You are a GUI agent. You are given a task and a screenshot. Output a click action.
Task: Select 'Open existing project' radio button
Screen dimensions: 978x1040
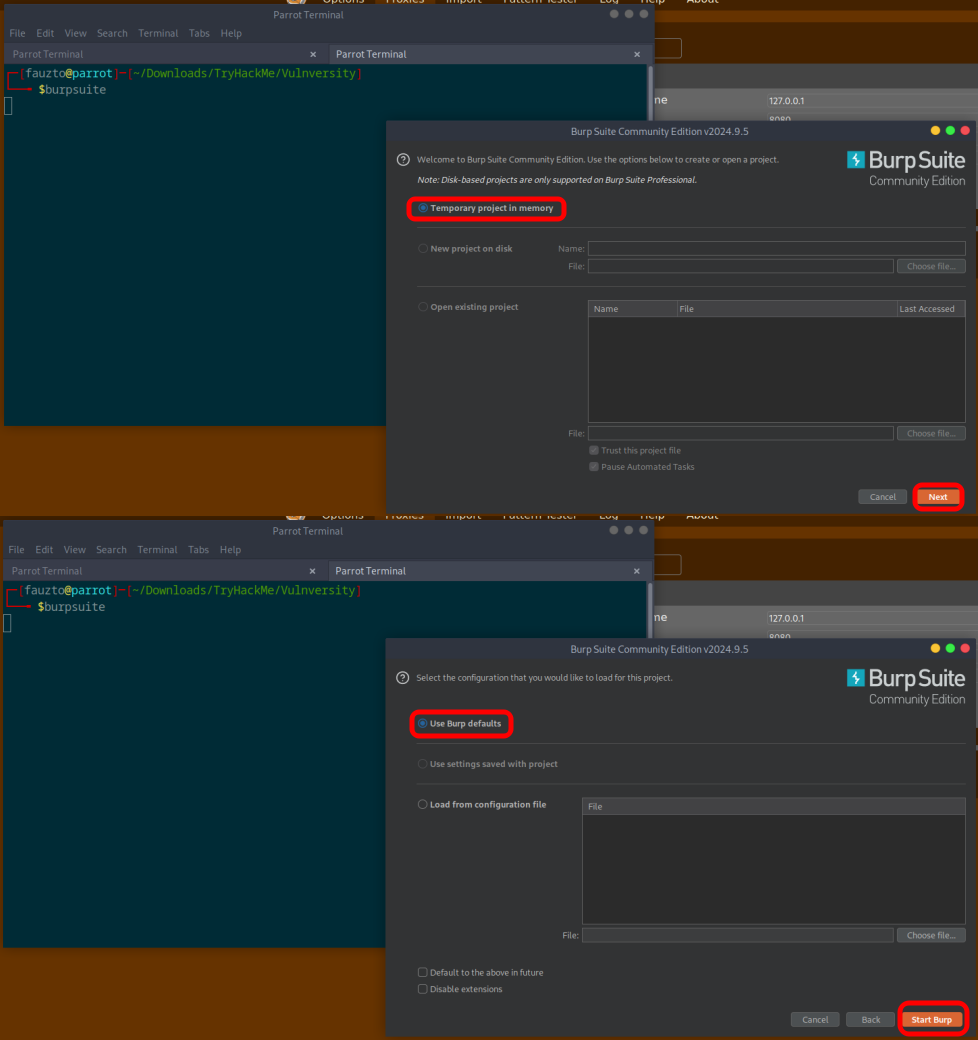(x=423, y=307)
